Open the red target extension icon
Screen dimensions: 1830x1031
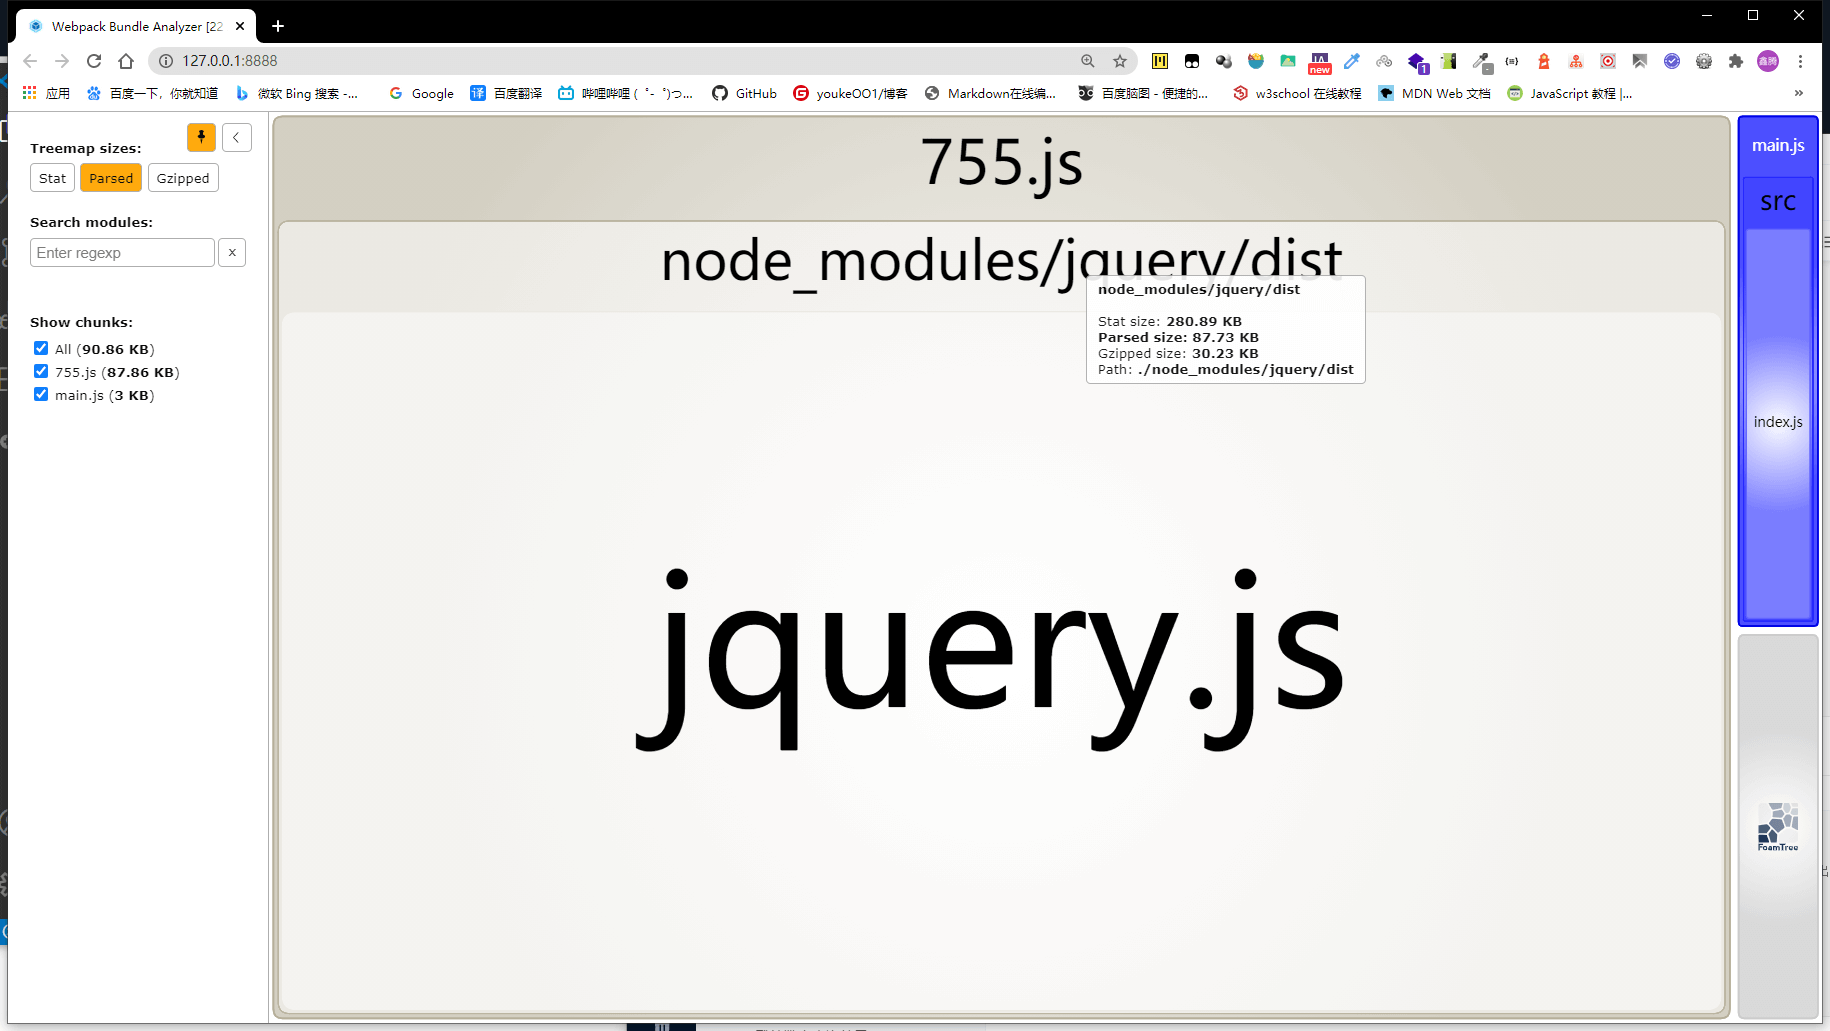click(1608, 61)
